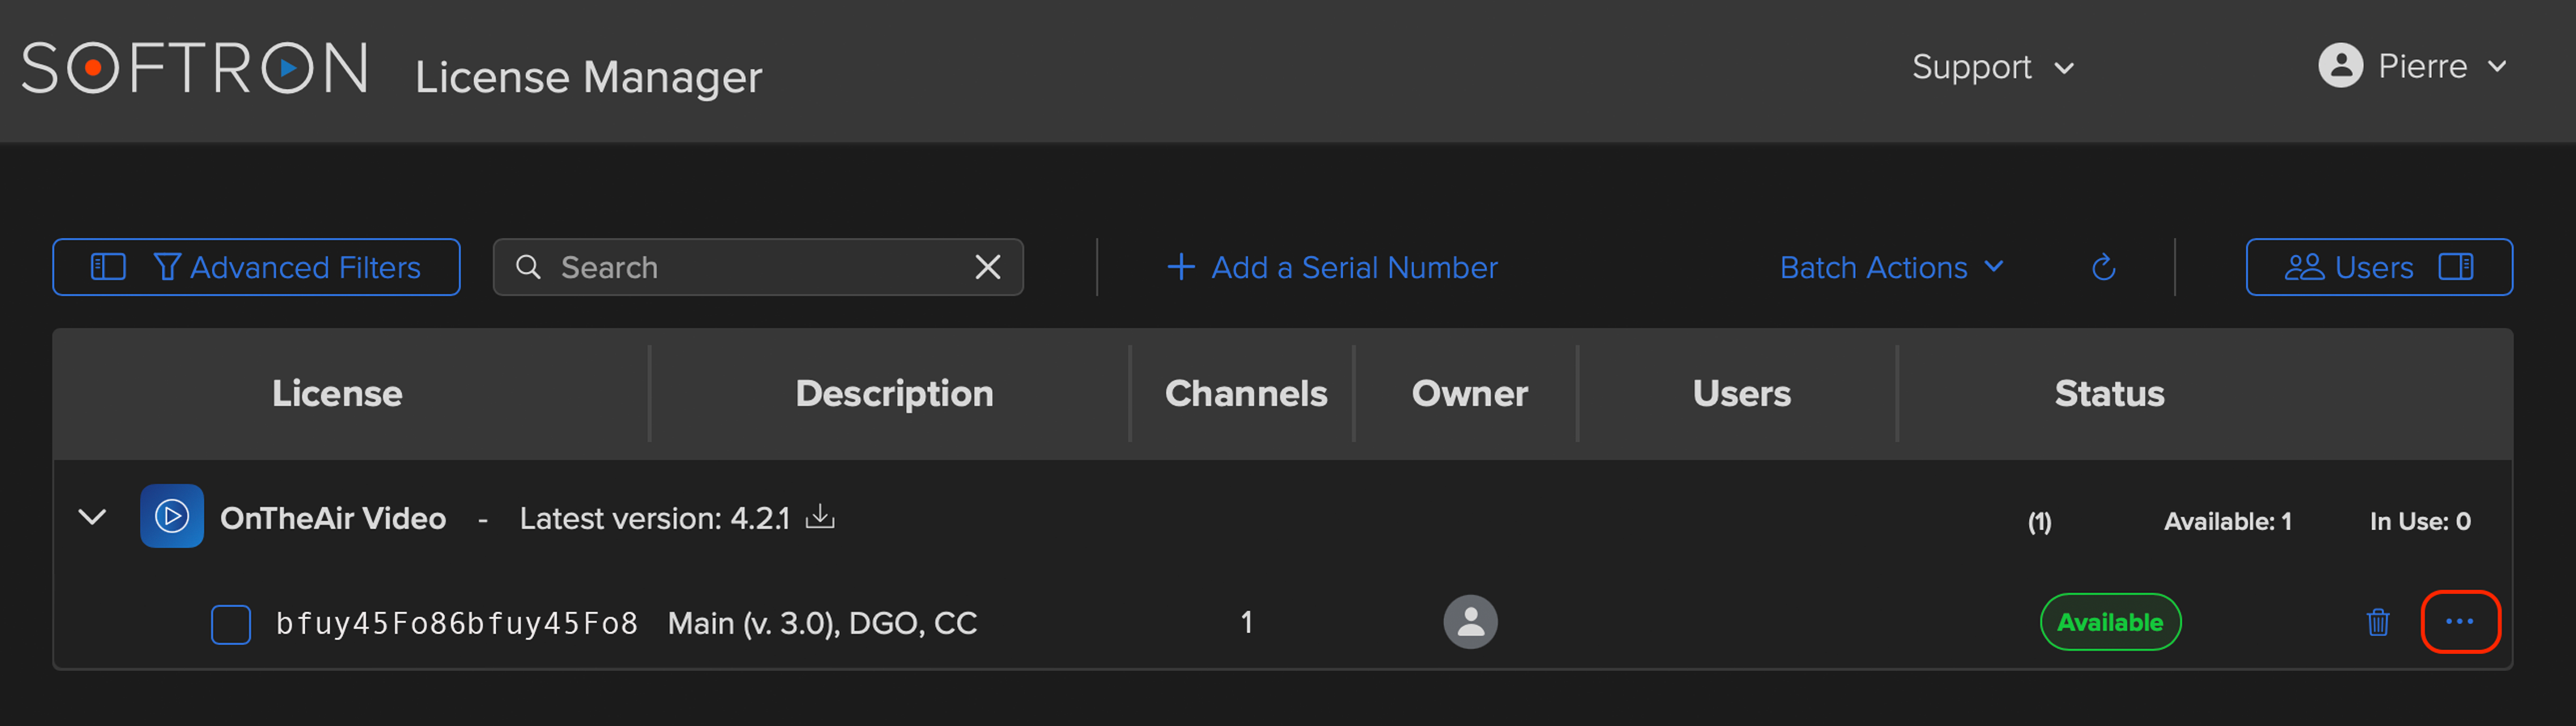Sort by the License column header

(337, 393)
